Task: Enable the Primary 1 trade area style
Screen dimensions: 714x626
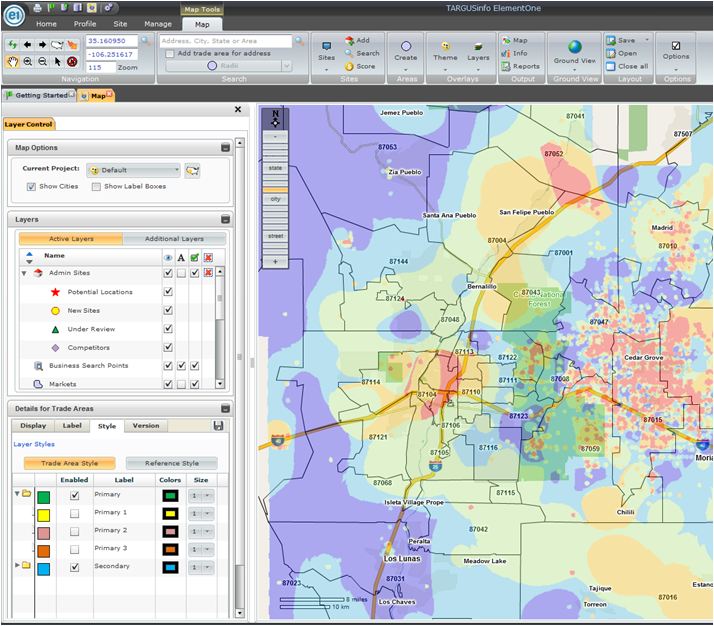Action: (74, 513)
